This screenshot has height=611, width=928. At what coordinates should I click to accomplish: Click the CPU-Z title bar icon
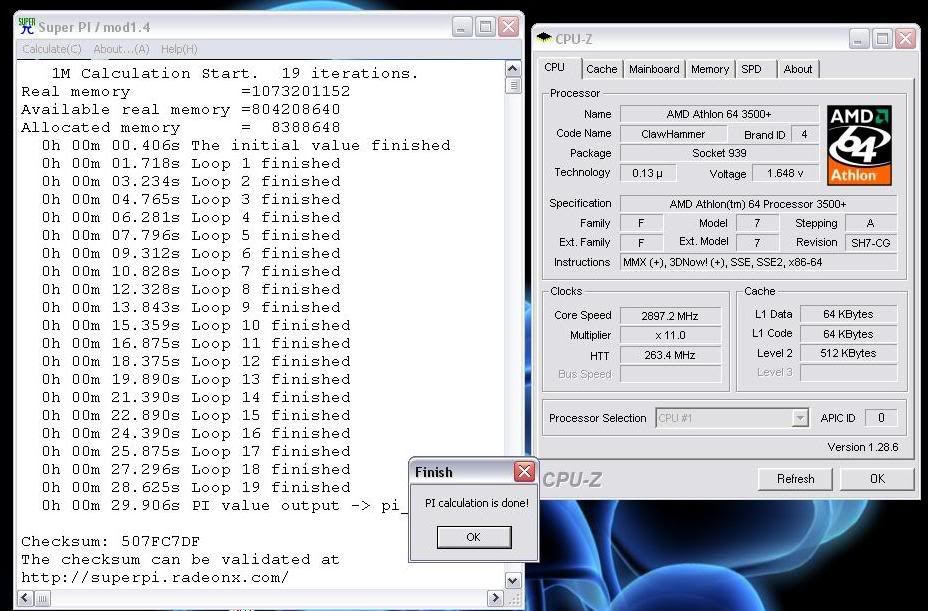544,38
